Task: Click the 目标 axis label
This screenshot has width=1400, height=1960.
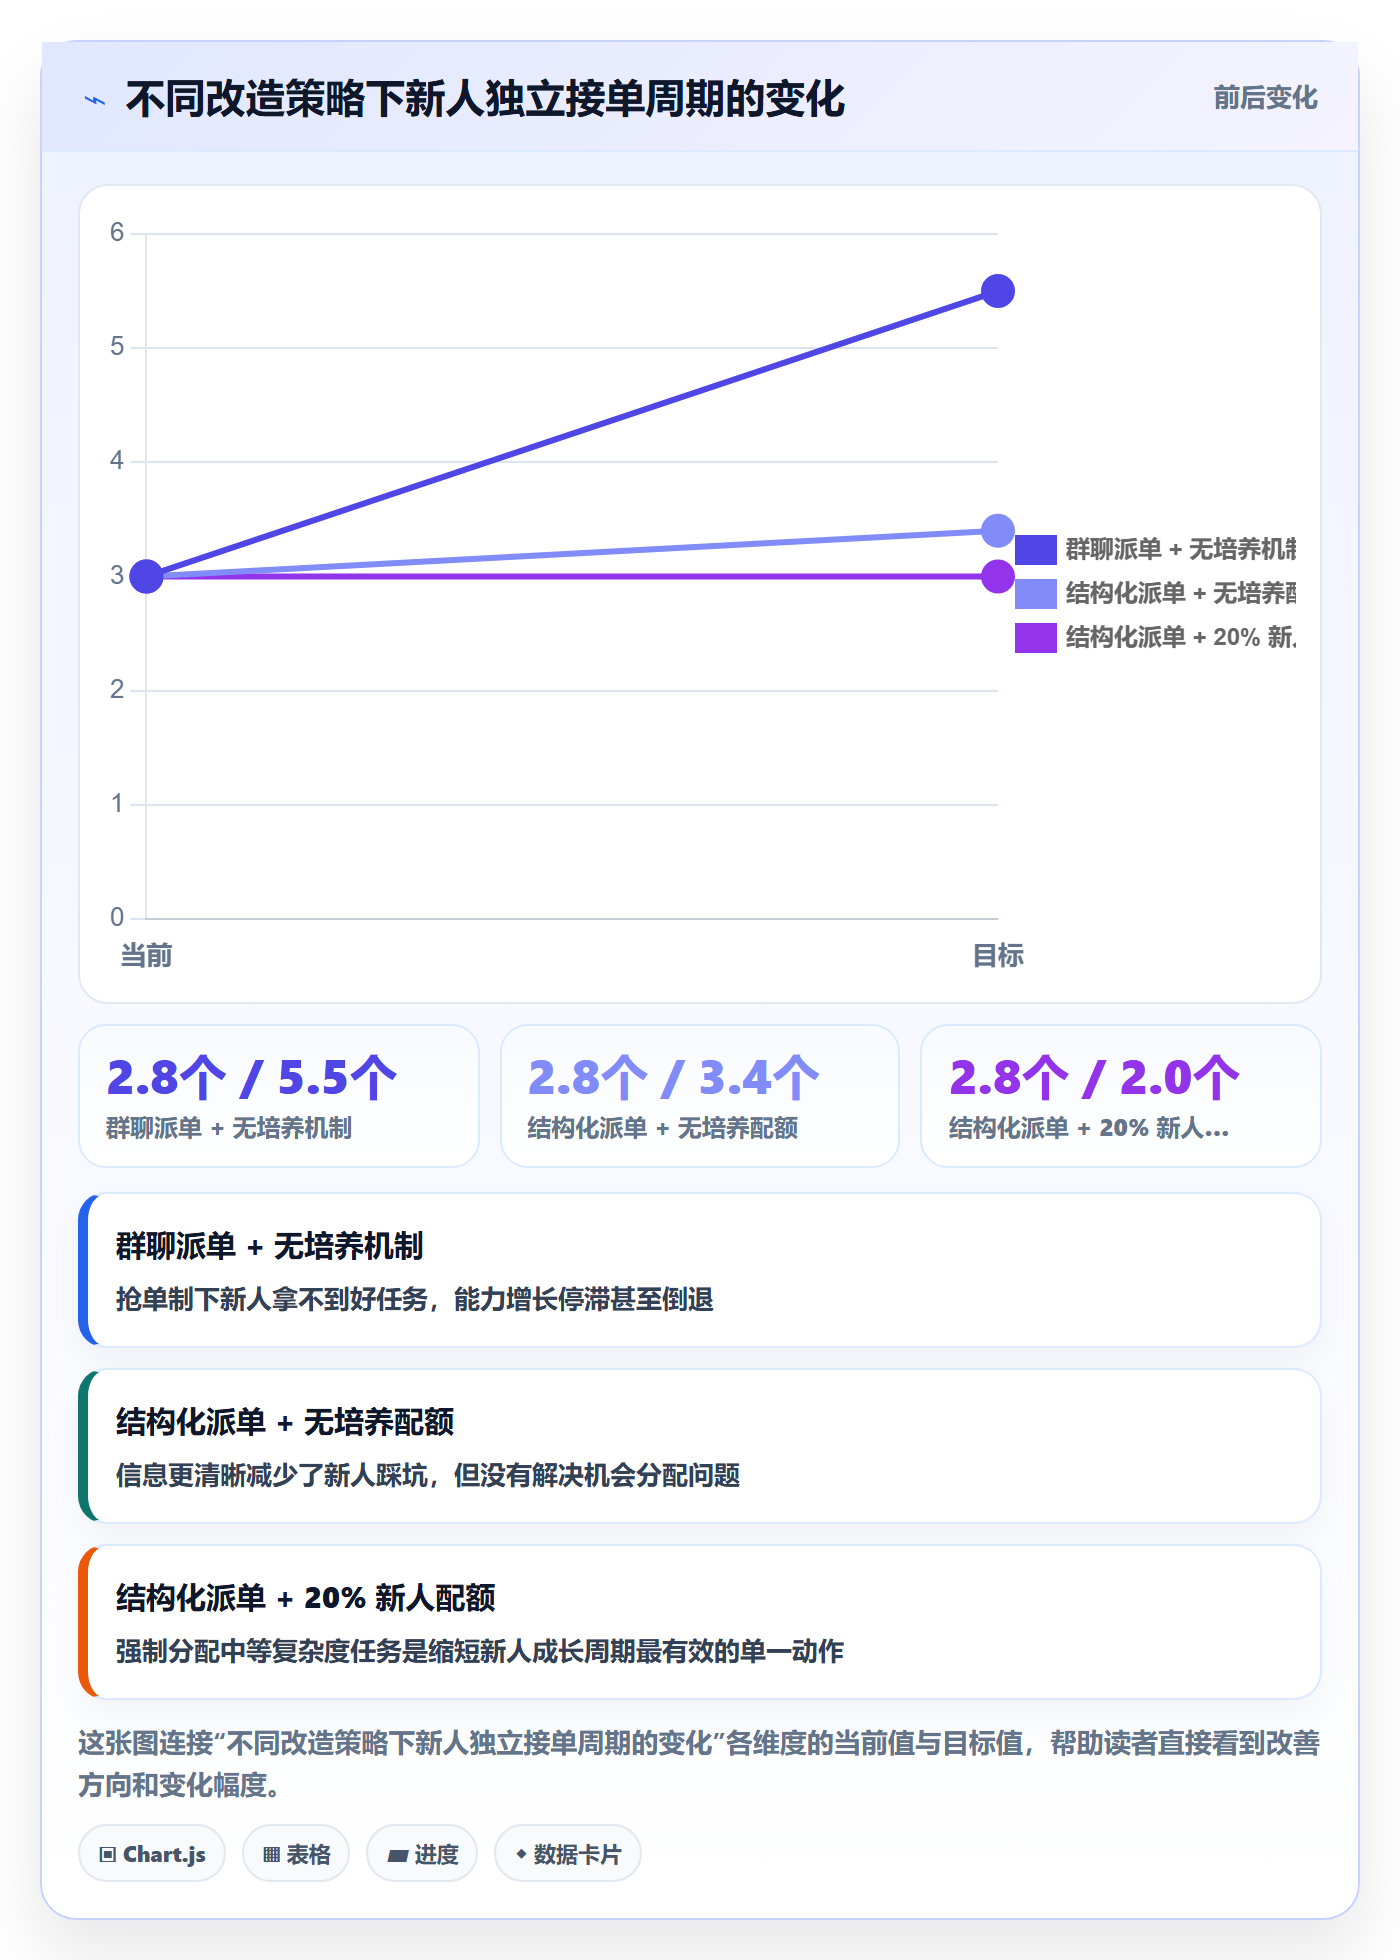Action: (x=998, y=956)
